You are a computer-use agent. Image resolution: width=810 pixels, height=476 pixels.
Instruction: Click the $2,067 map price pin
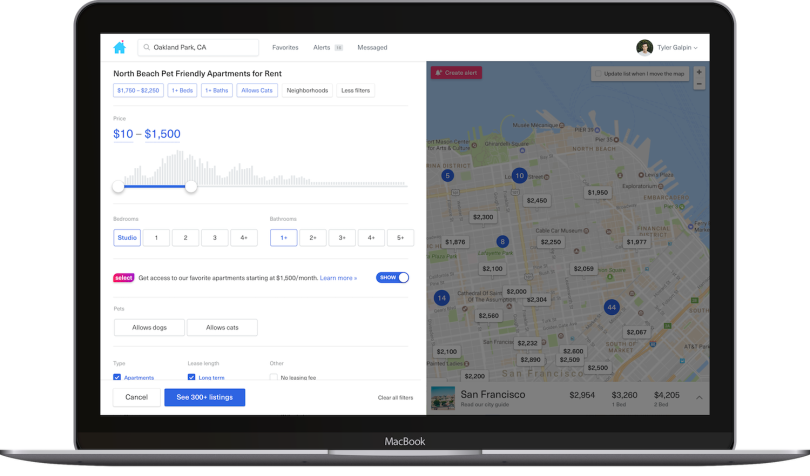[x=636, y=332]
